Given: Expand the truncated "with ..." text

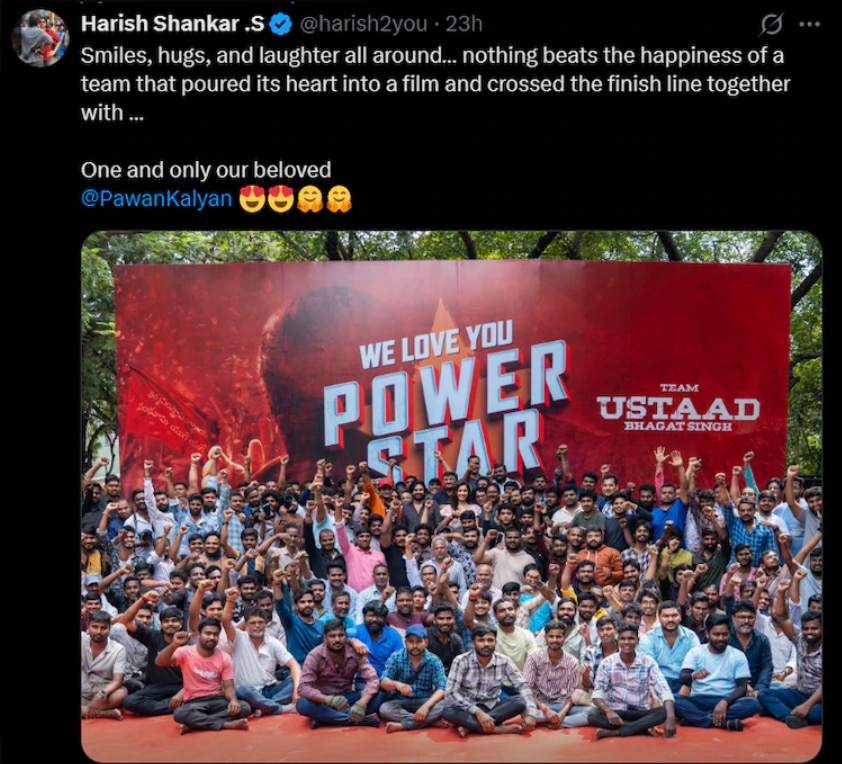Looking at the screenshot, I should (112, 113).
